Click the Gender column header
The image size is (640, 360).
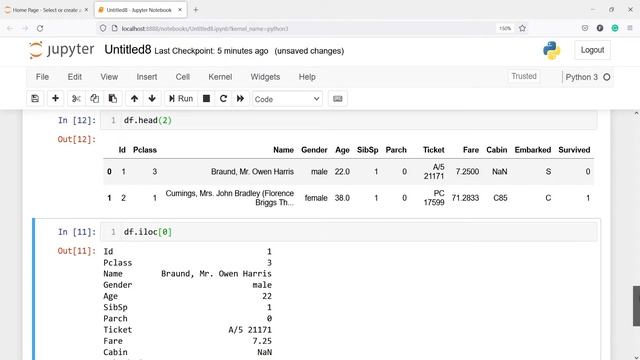pyautogui.click(x=314, y=150)
